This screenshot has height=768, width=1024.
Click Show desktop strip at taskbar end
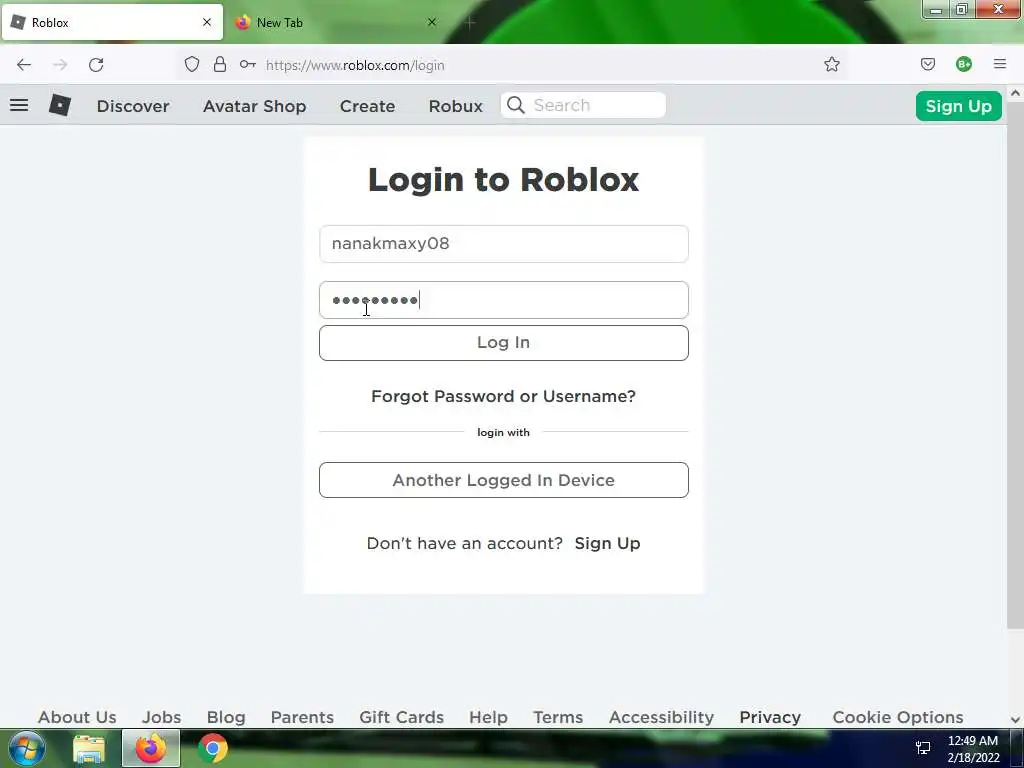1017,748
